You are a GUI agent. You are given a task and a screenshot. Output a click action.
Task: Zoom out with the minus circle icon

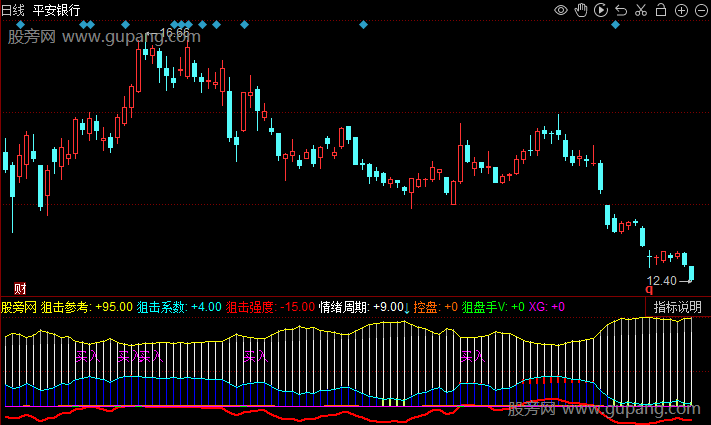pos(701,10)
